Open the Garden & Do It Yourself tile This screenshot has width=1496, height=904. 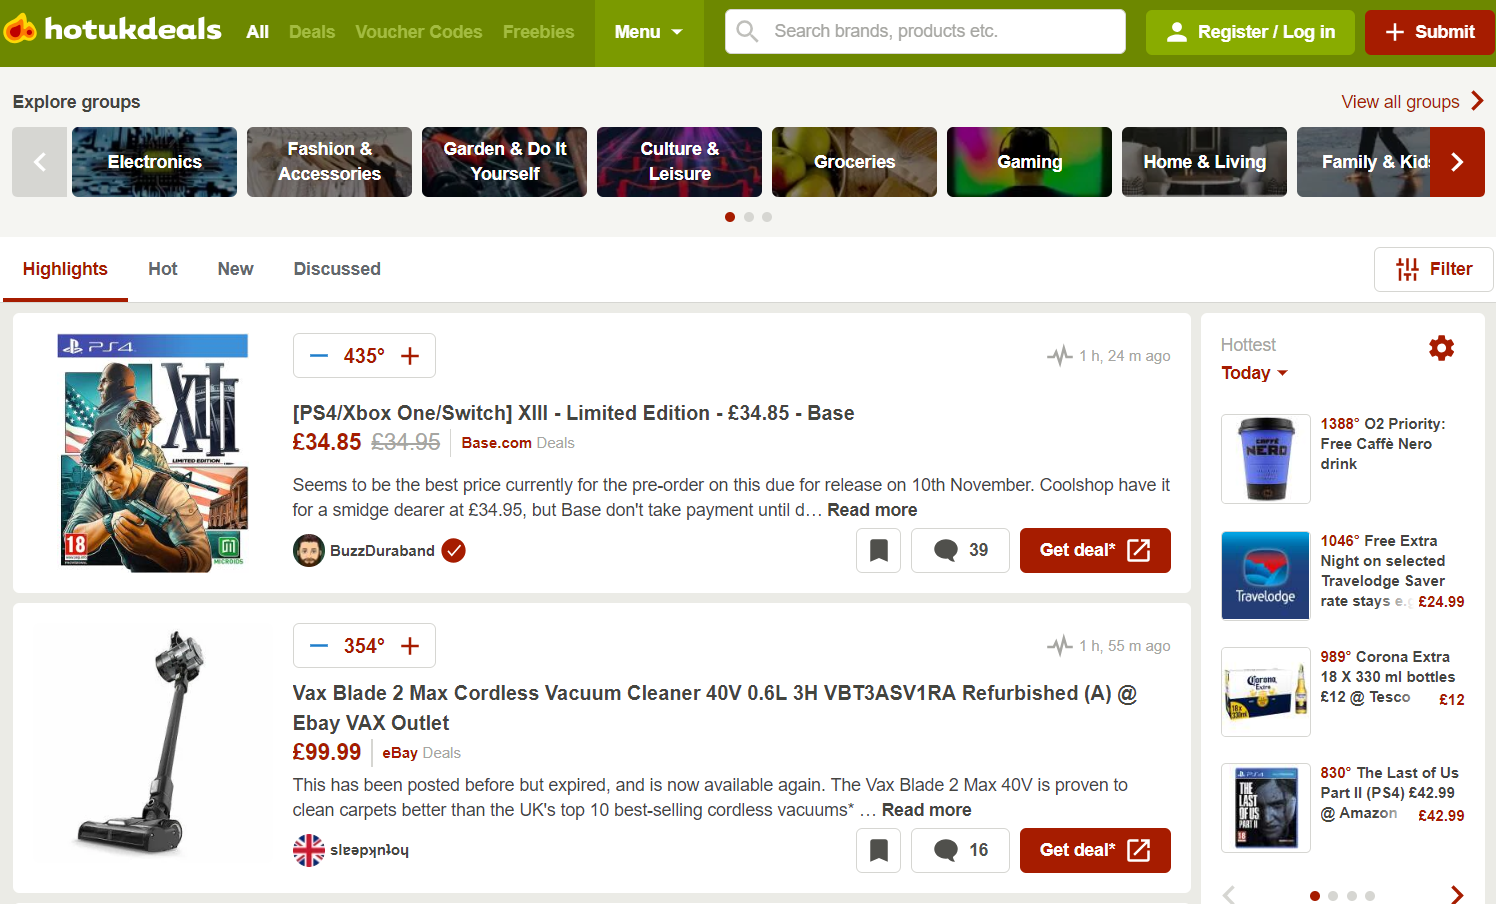(x=504, y=162)
